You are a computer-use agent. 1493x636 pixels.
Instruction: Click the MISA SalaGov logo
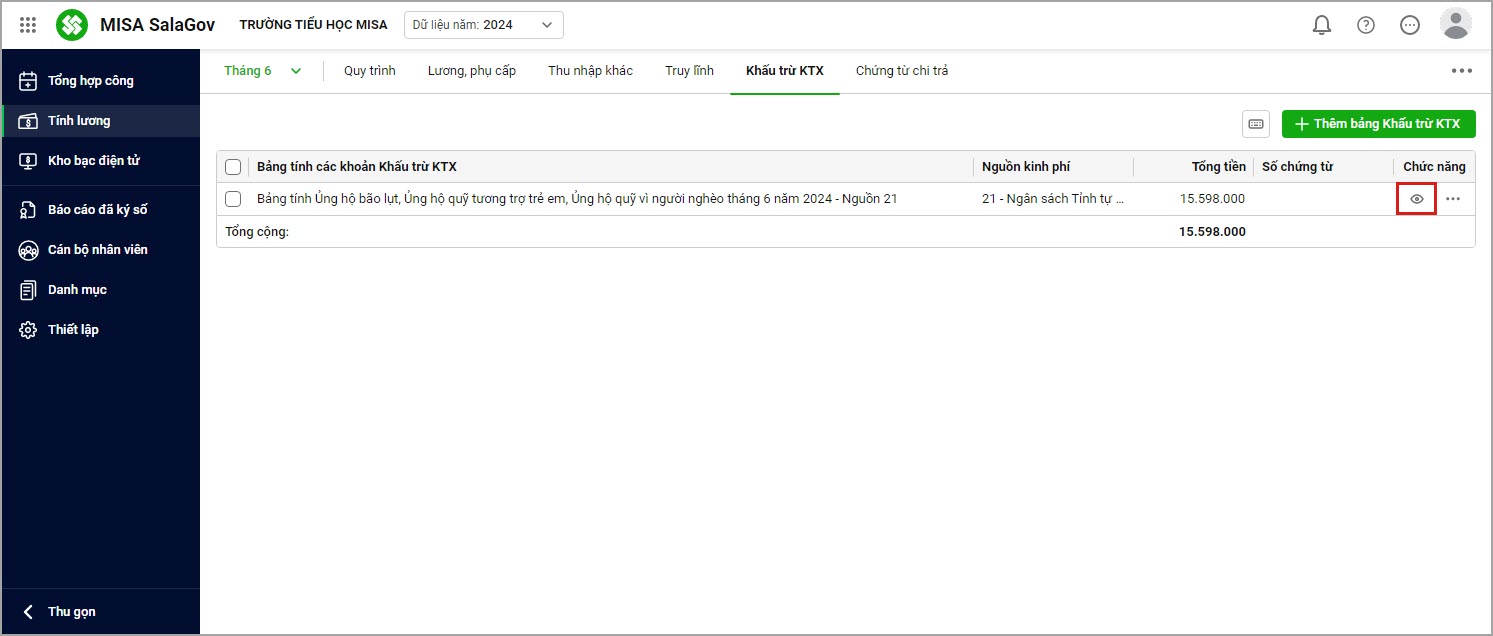point(72,25)
